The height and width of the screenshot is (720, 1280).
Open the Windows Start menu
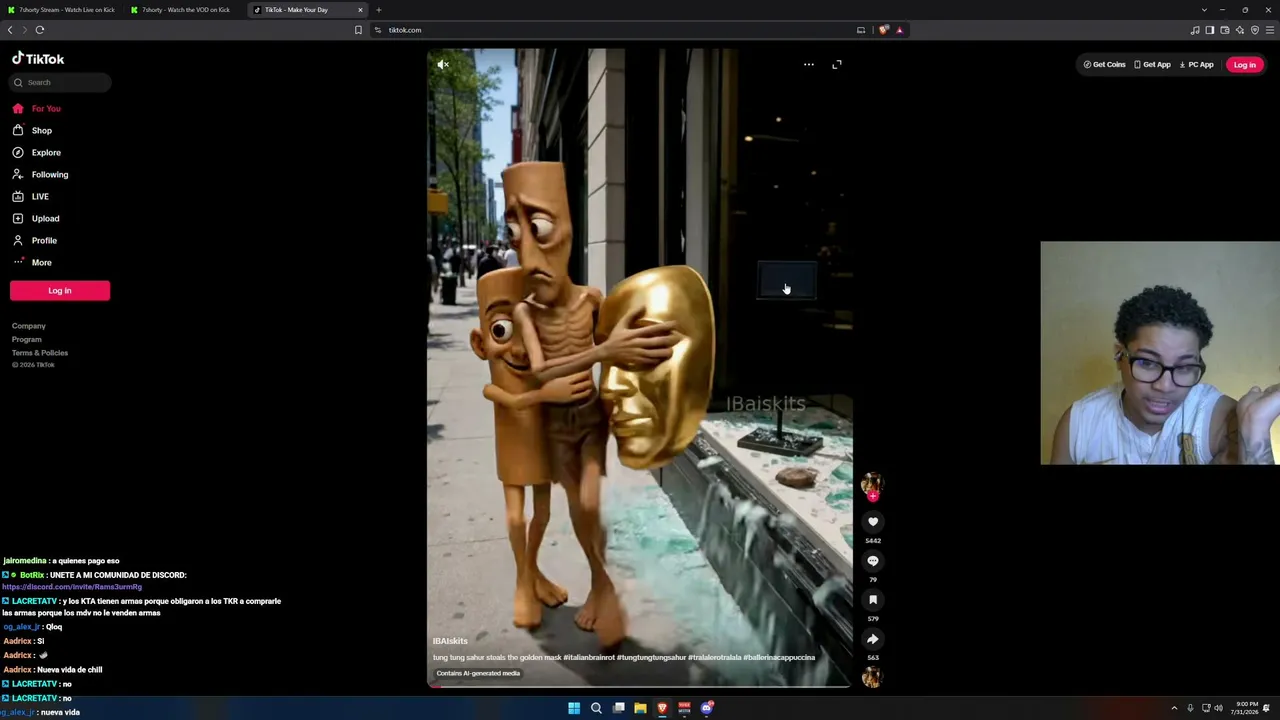(574, 708)
